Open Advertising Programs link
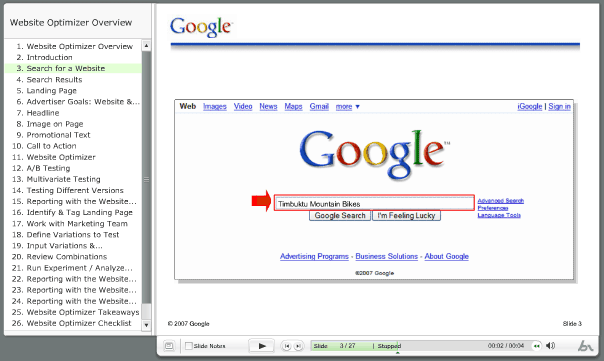604x361 pixels. pos(314,257)
